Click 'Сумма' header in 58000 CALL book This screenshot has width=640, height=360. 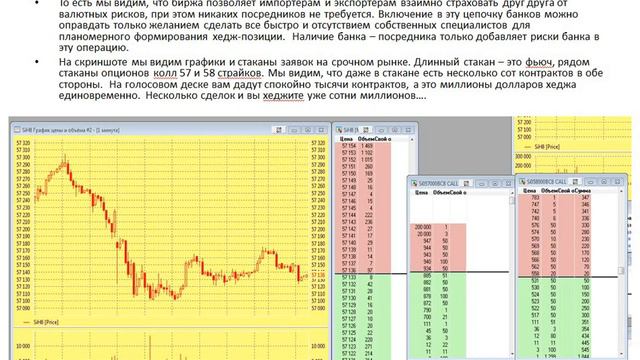pos(583,191)
